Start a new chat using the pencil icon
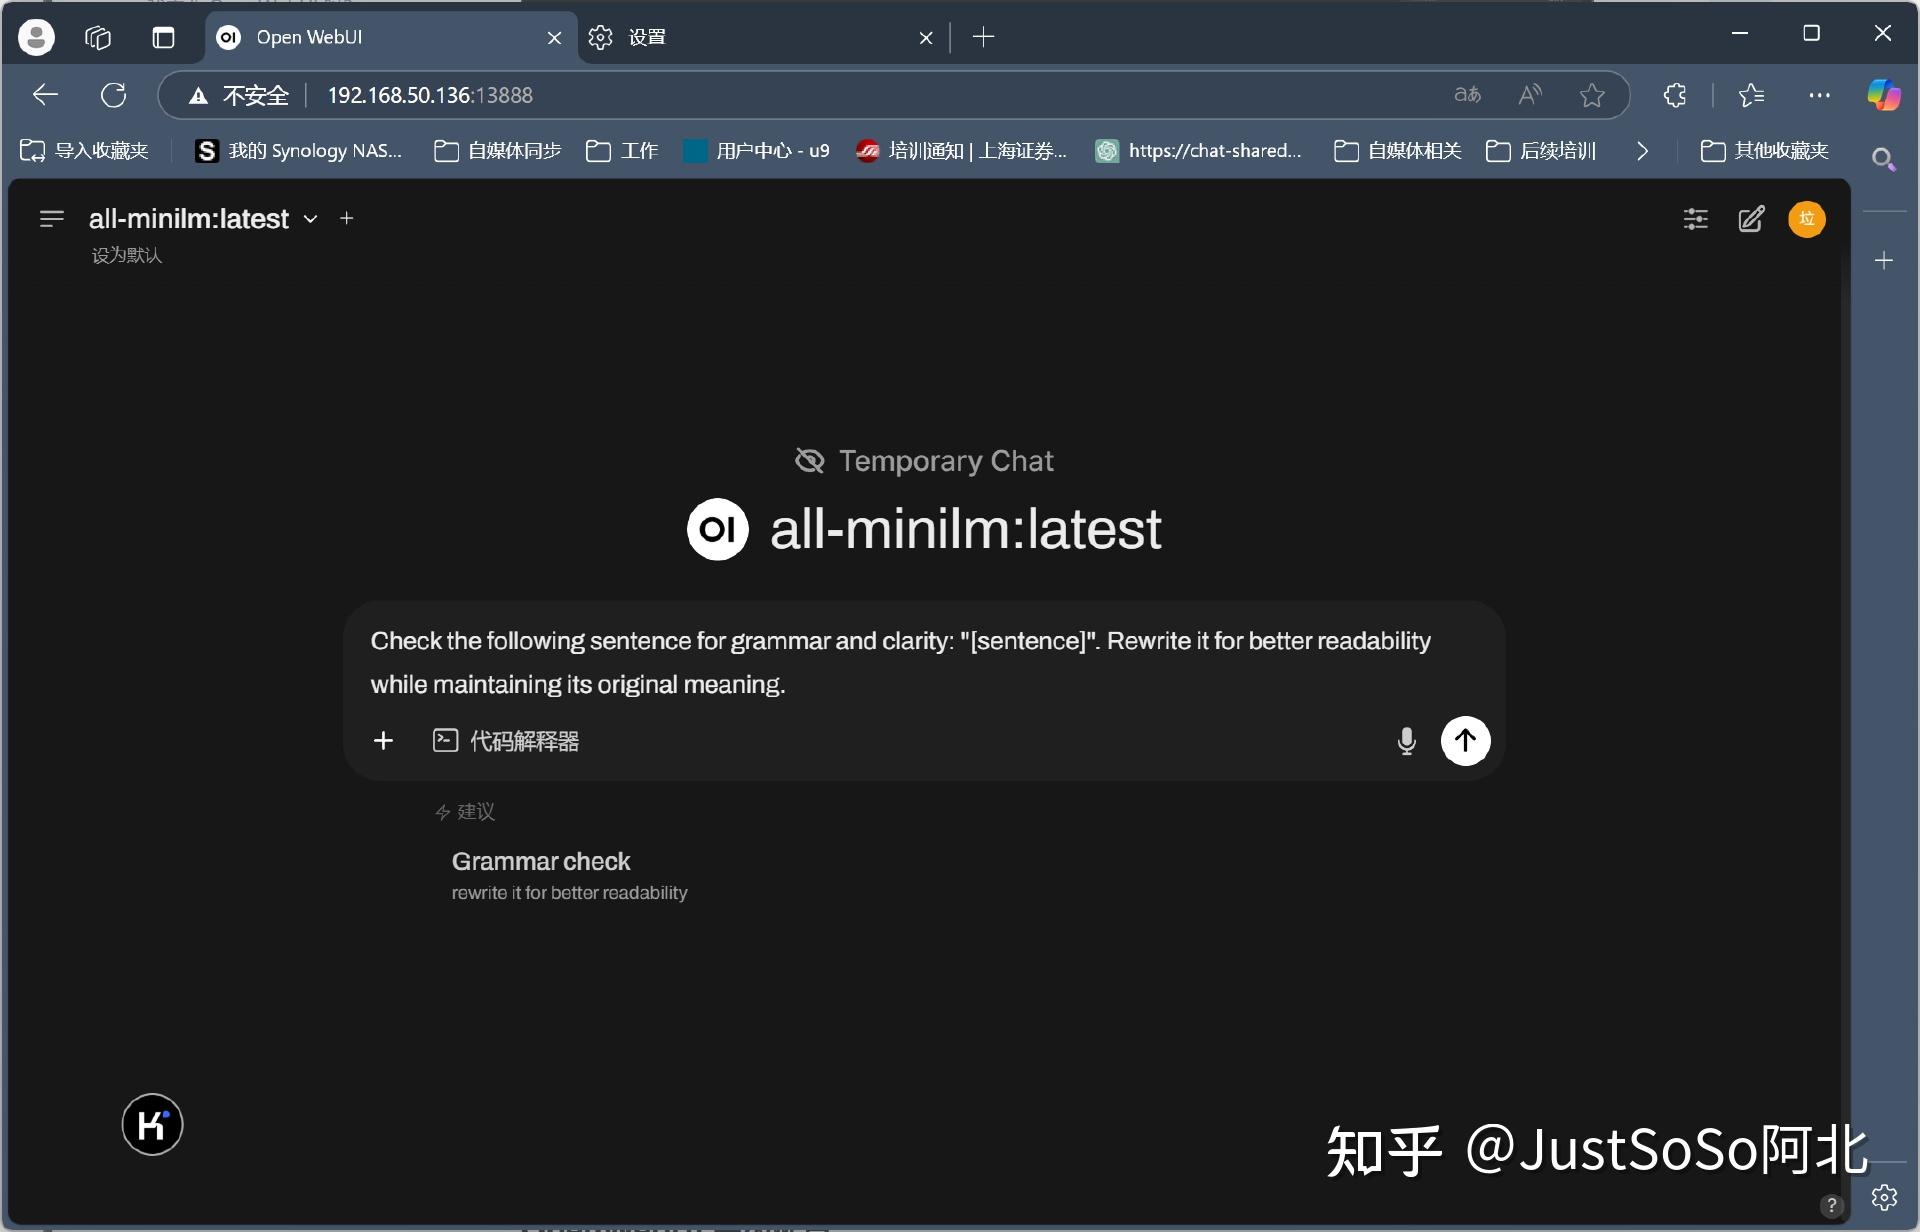Viewport: 1920px width, 1232px height. (1751, 219)
